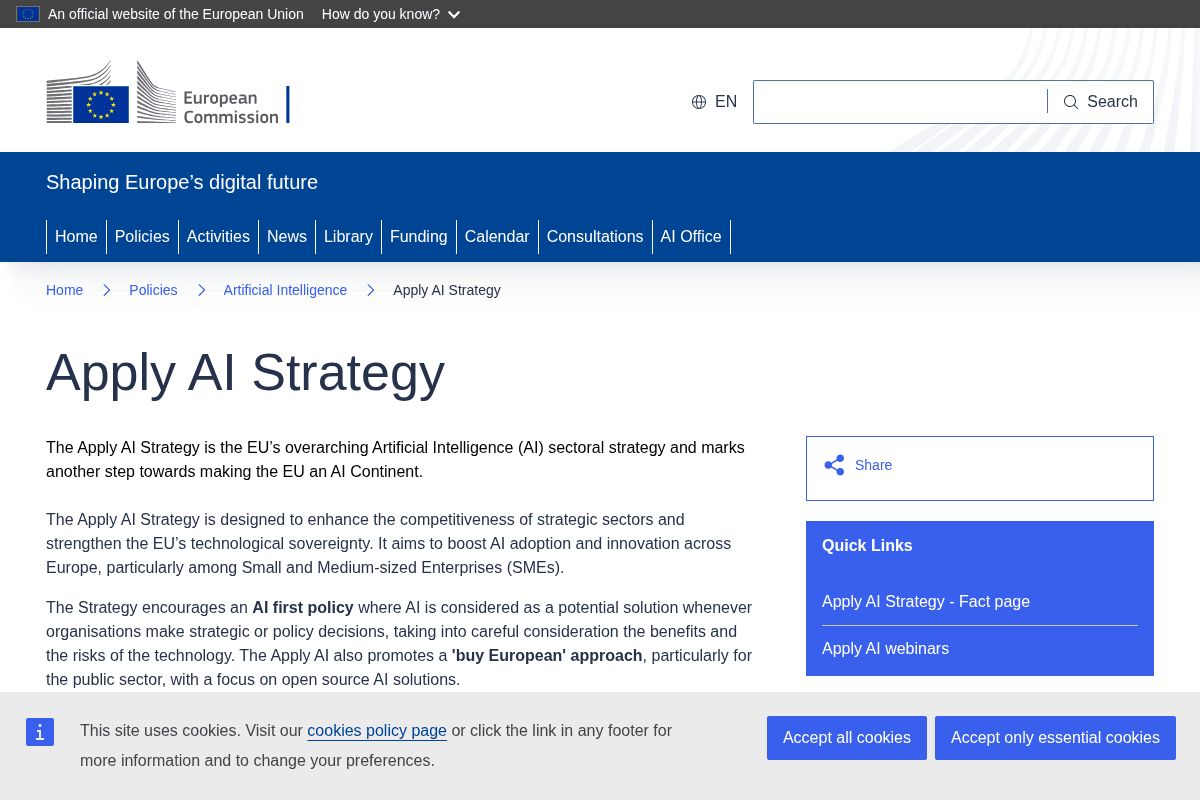
Task: Click the cookie information icon in the banner
Action: [x=40, y=731]
